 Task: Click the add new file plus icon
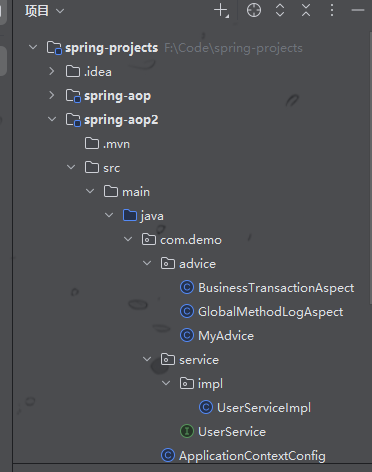point(221,11)
